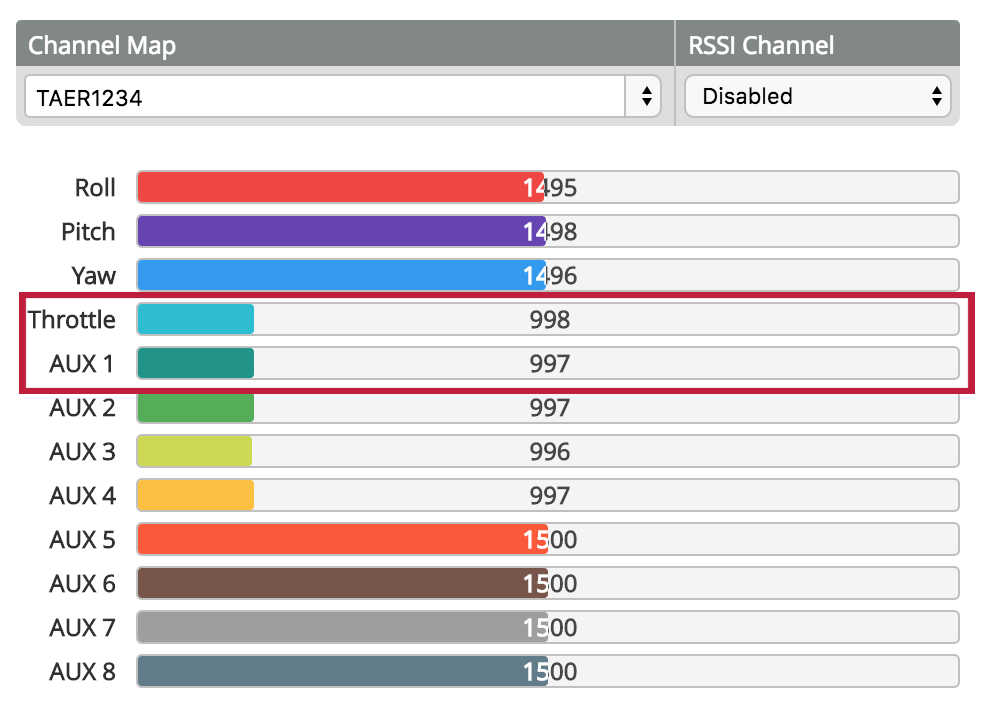Click the blue Yaw channel bar
This screenshot has height=716, width=984.
340,276
